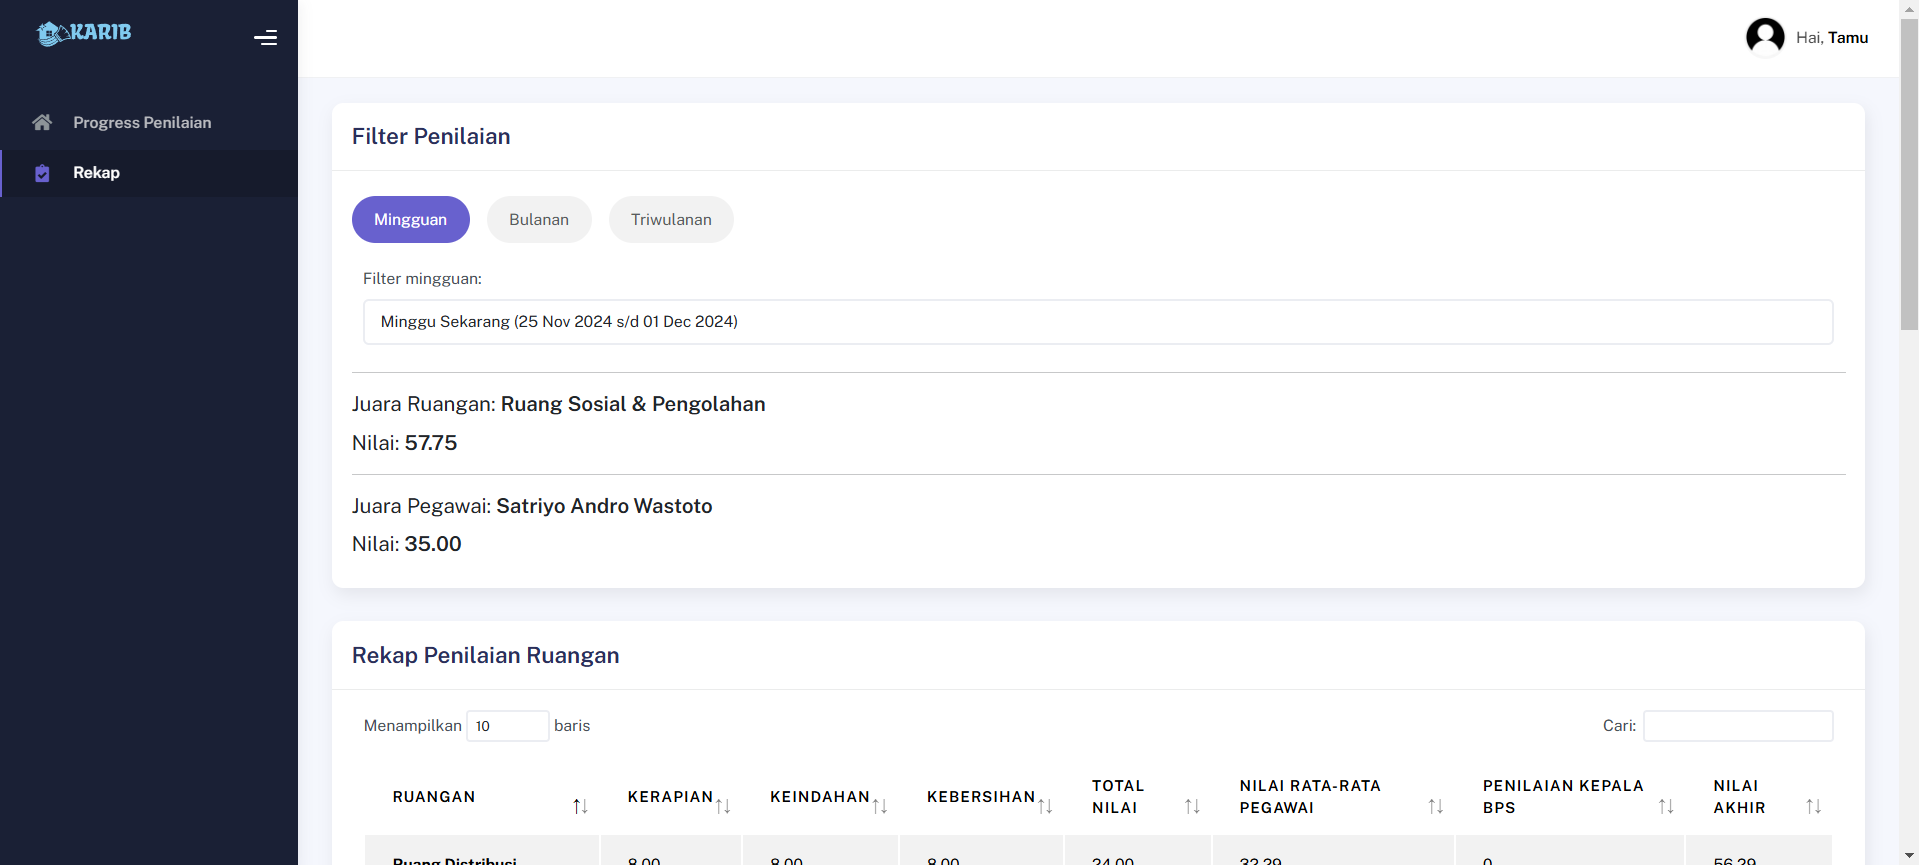Collapse the sidebar with hamburger icon
The width and height of the screenshot is (1919, 865).
[265, 38]
